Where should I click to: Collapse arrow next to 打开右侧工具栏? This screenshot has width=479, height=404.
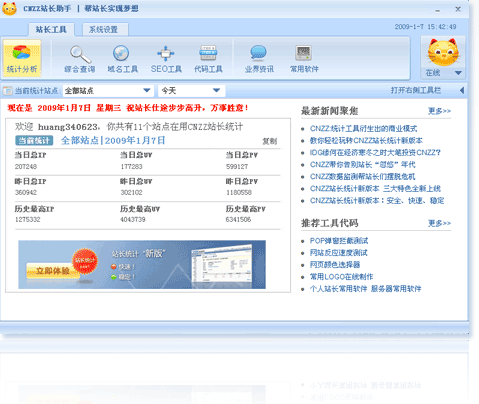[x=462, y=90]
